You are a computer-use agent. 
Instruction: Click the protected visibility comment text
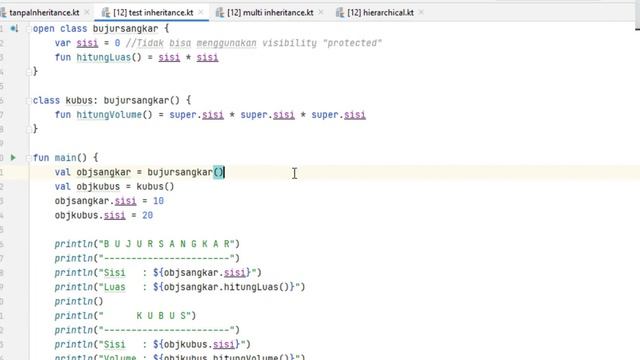click(x=253, y=43)
